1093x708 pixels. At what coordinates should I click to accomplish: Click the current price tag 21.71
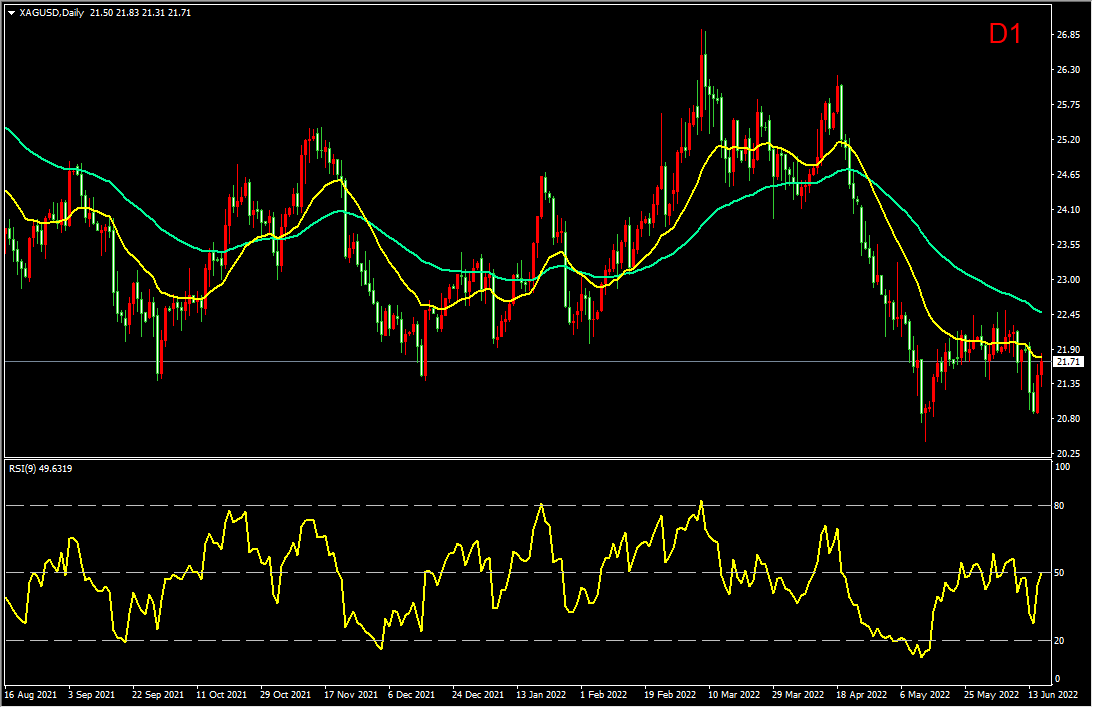[x=1068, y=362]
